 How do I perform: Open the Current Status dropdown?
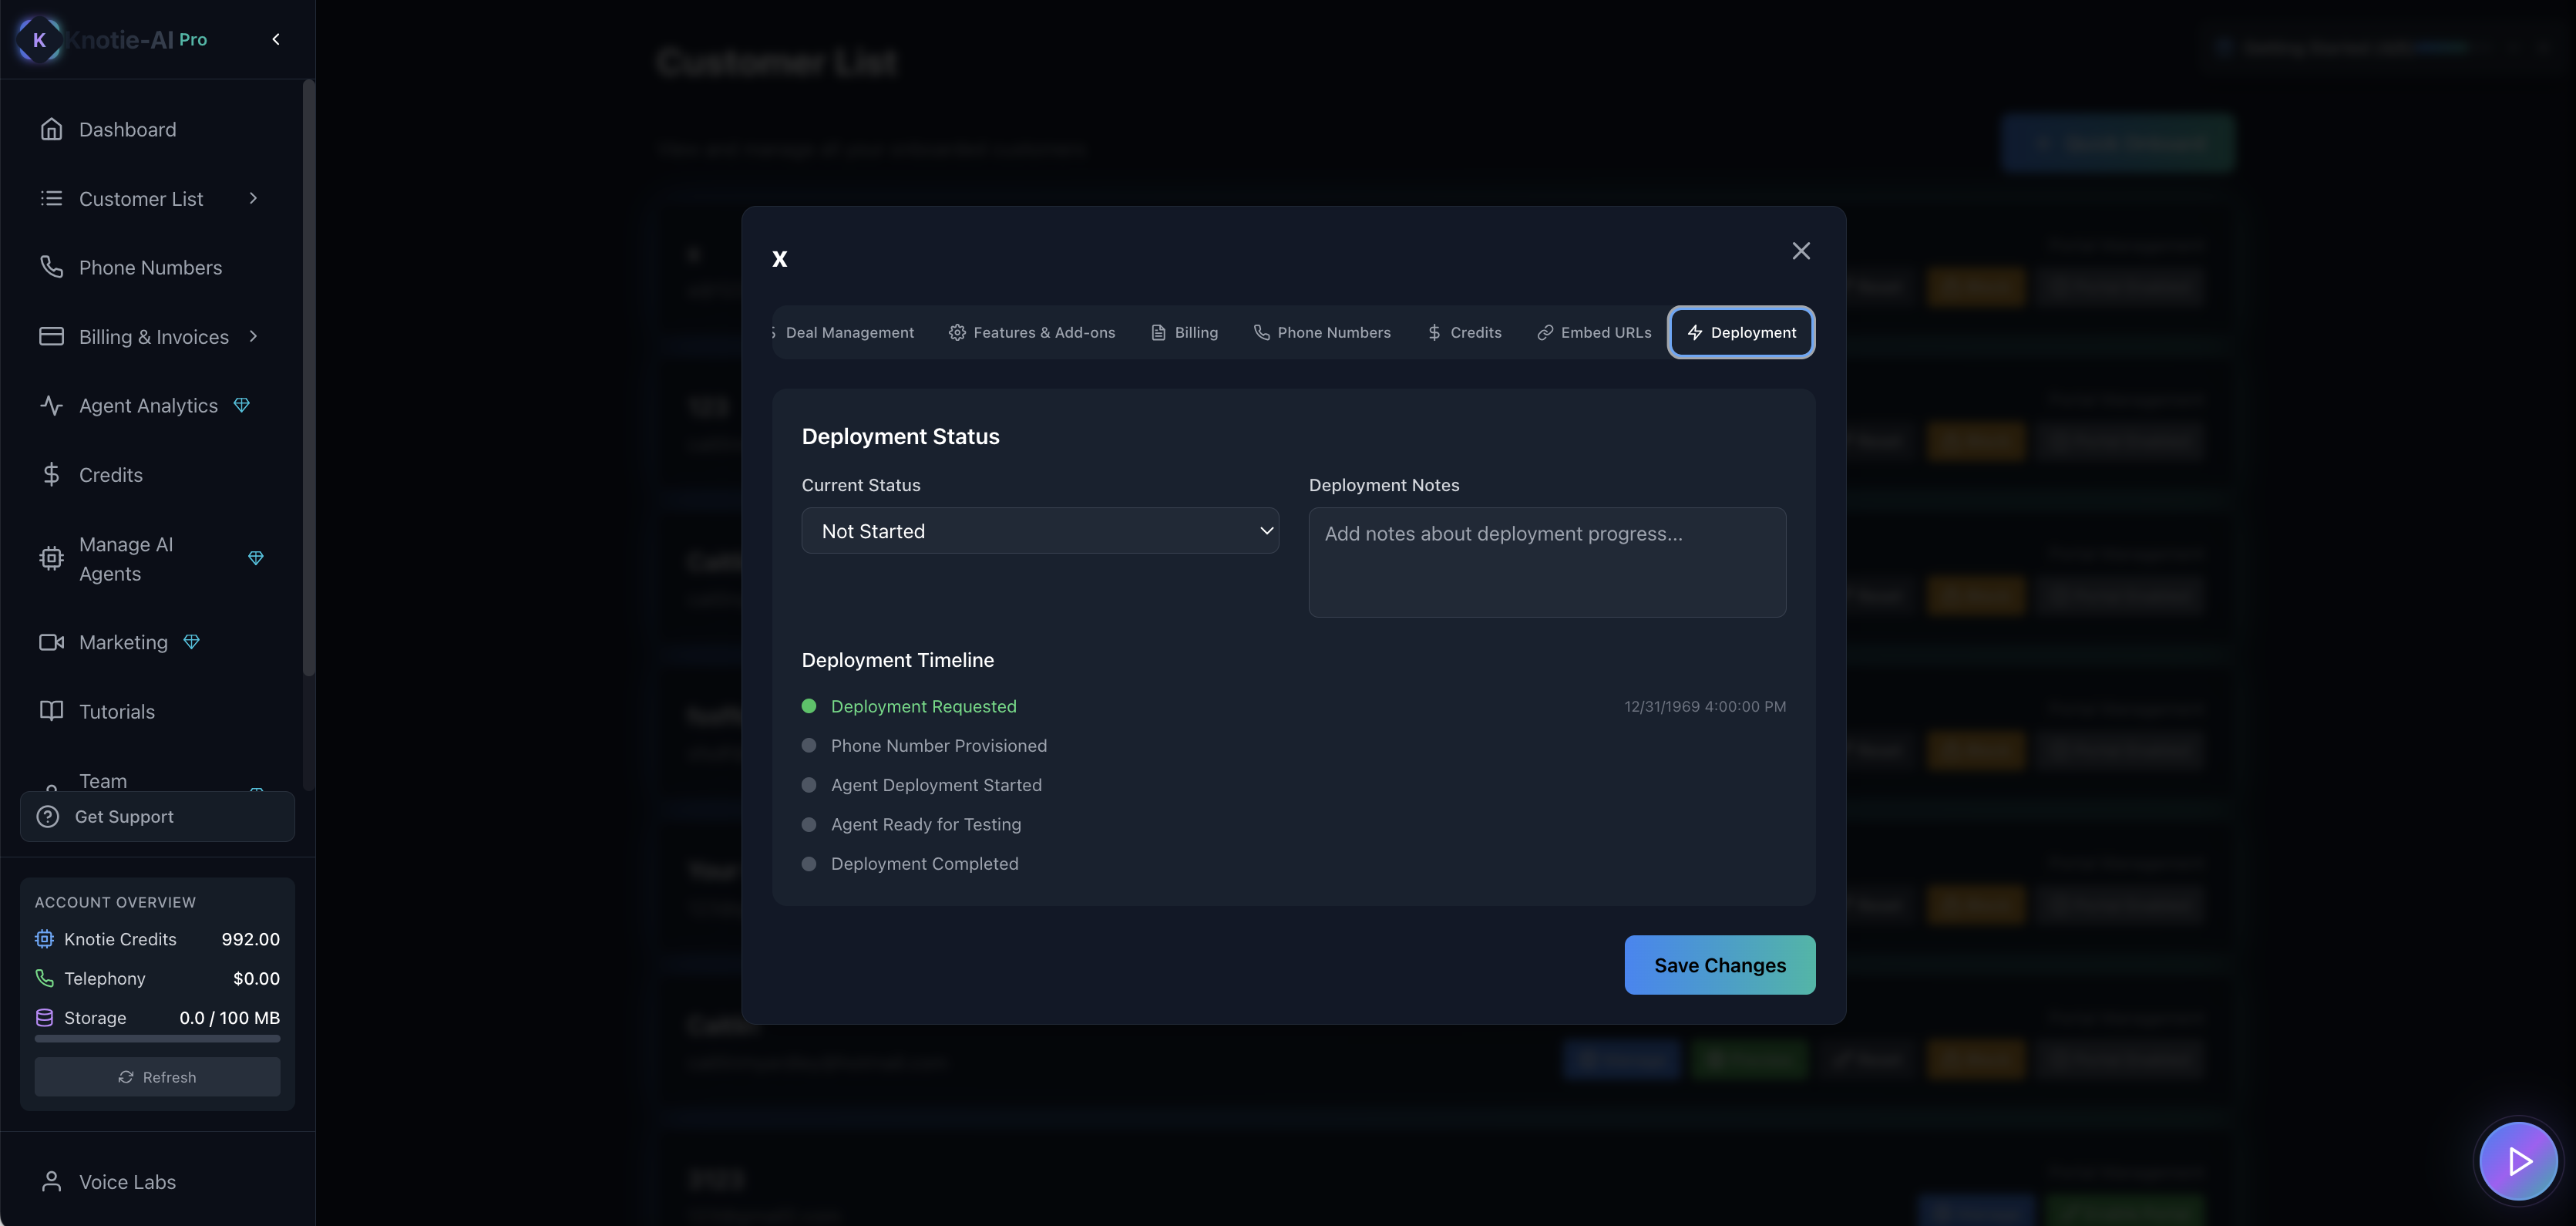click(x=1039, y=531)
